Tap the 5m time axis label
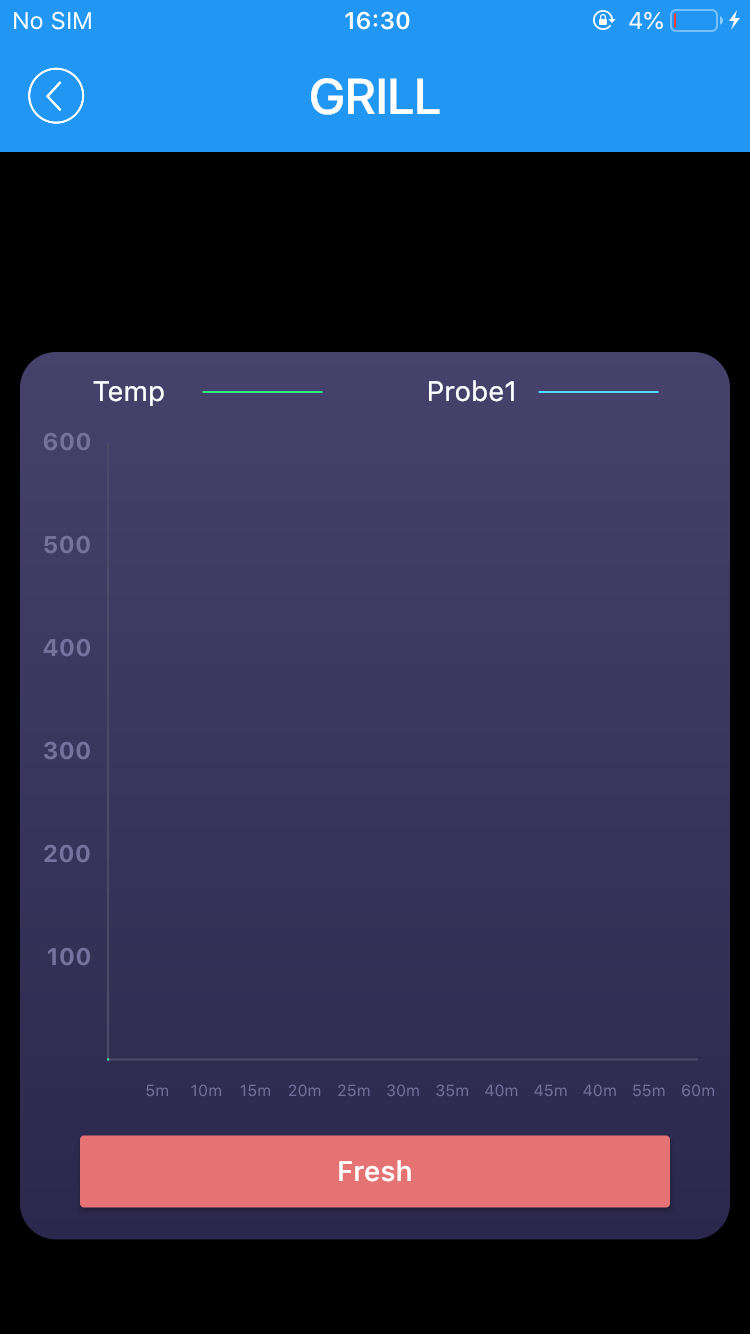This screenshot has height=1334, width=750. pyautogui.click(x=157, y=1091)
